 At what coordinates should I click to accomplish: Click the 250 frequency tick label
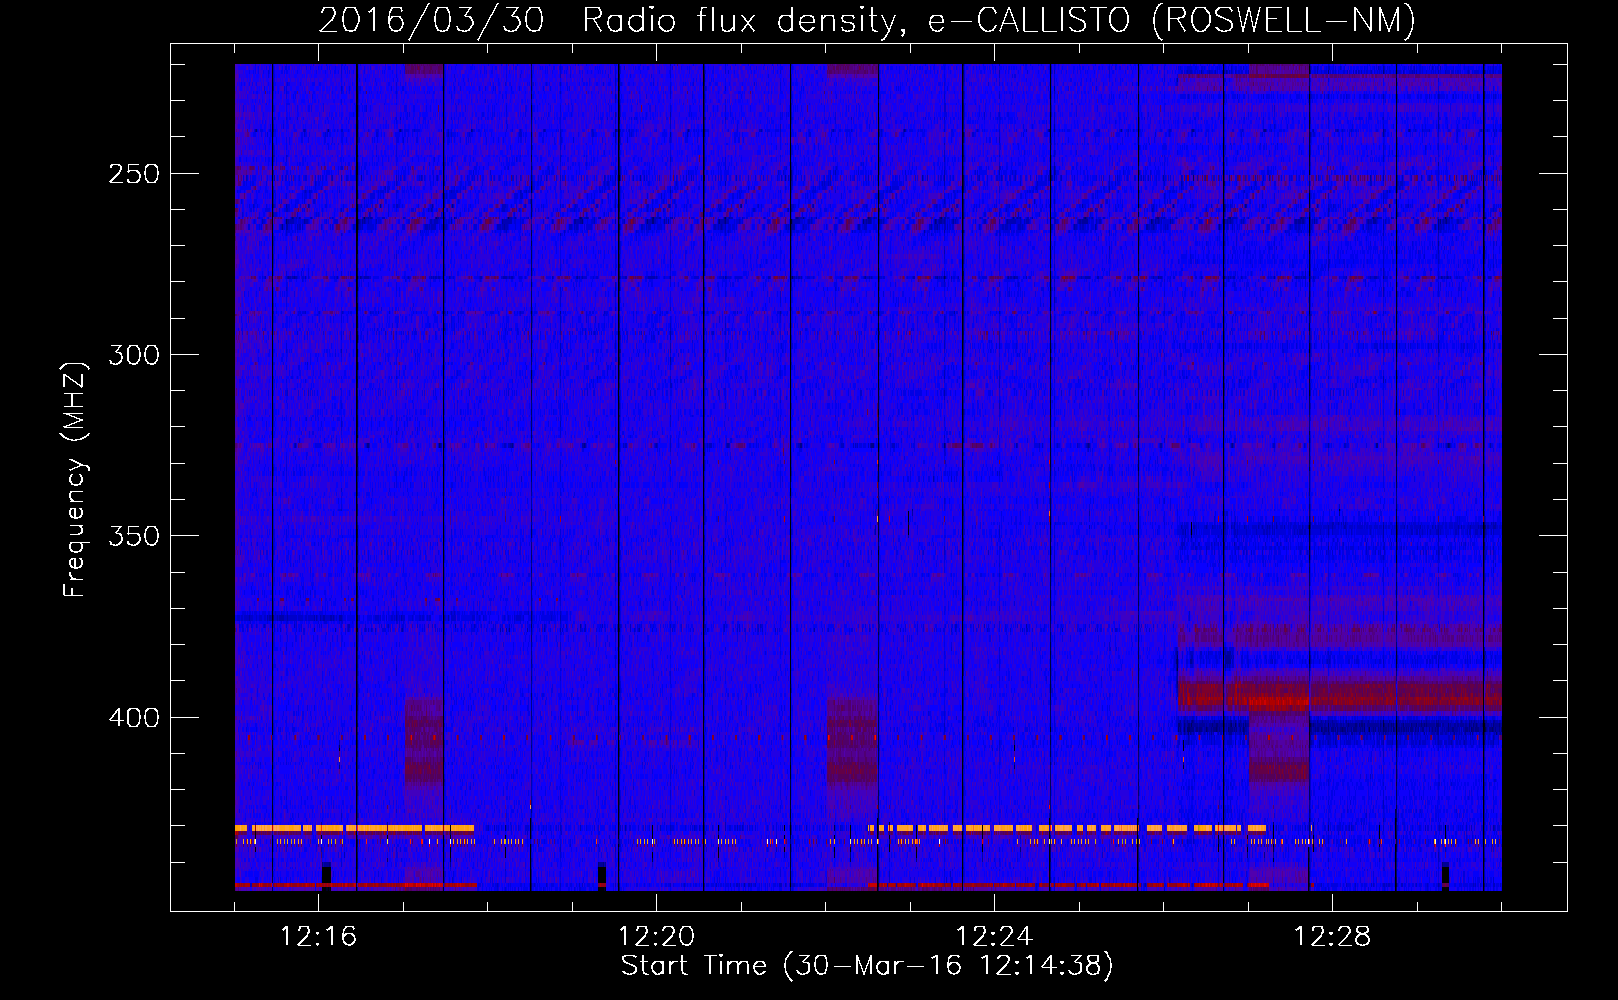click(134, 174)
